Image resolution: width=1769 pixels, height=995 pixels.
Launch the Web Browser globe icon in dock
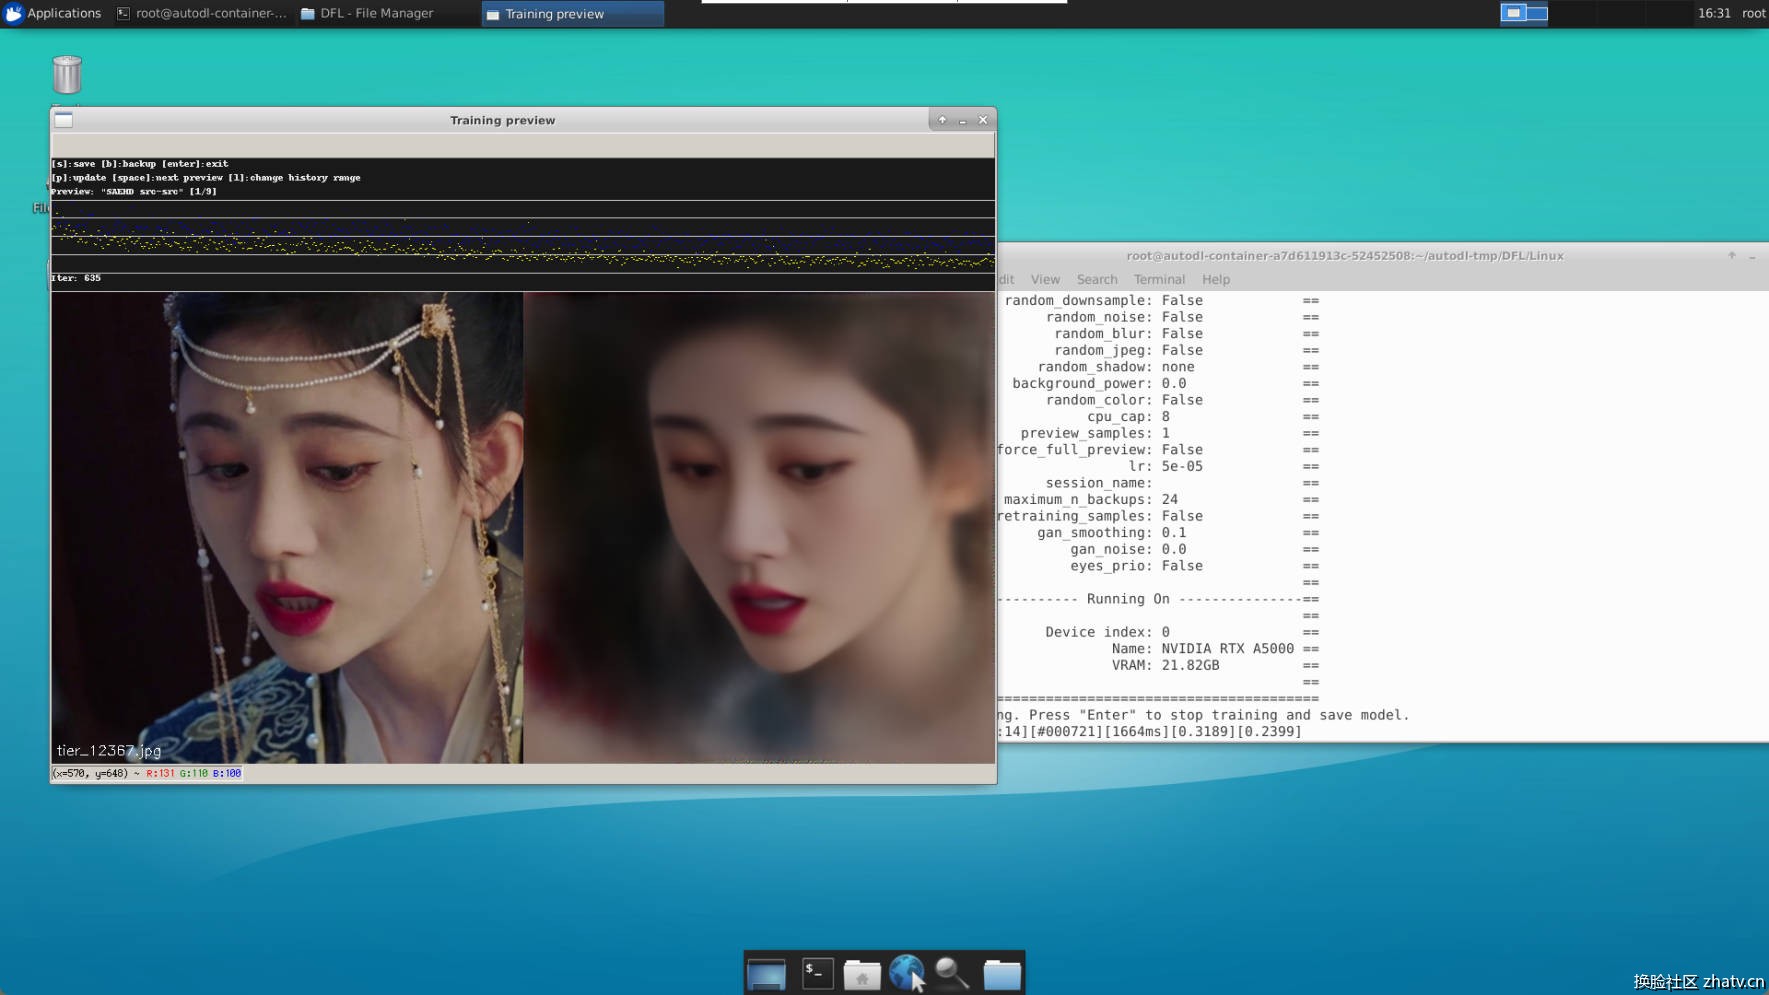click(907, 973)
